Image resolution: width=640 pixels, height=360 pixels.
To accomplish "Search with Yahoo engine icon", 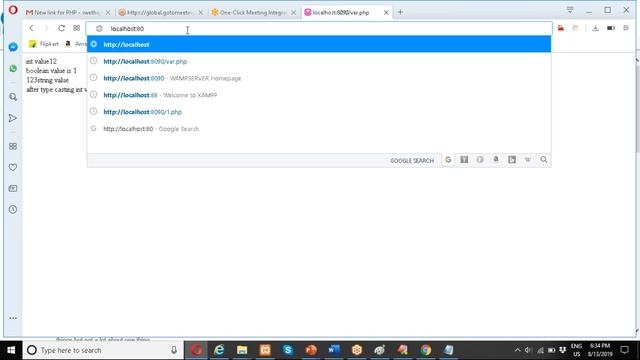I will pos(464,160).
